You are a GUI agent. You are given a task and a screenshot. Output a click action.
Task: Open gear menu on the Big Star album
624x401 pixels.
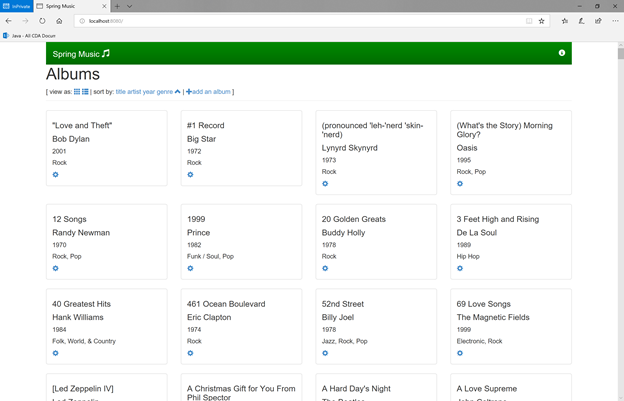(190, 175)
